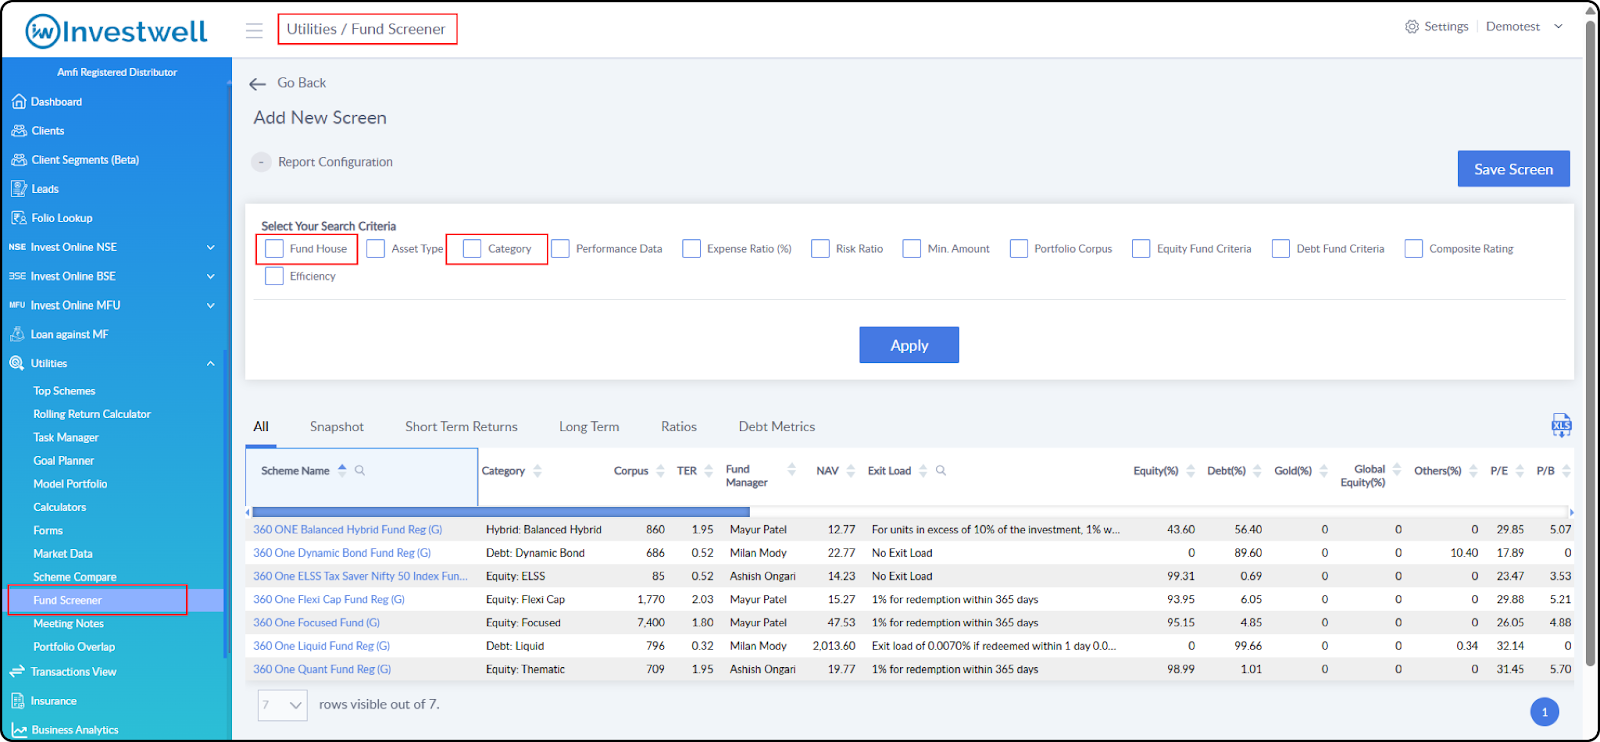Click the Go Back arrow icon
This screenshot has width=1600, height=742.
point(257,84)
